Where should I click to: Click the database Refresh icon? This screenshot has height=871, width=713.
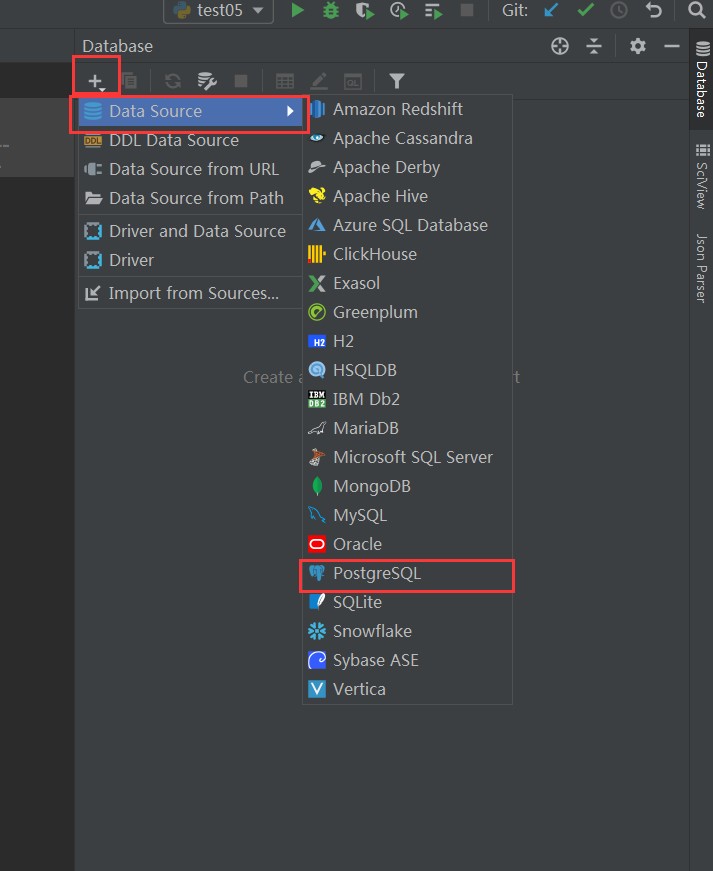click(x=173, y=81)
